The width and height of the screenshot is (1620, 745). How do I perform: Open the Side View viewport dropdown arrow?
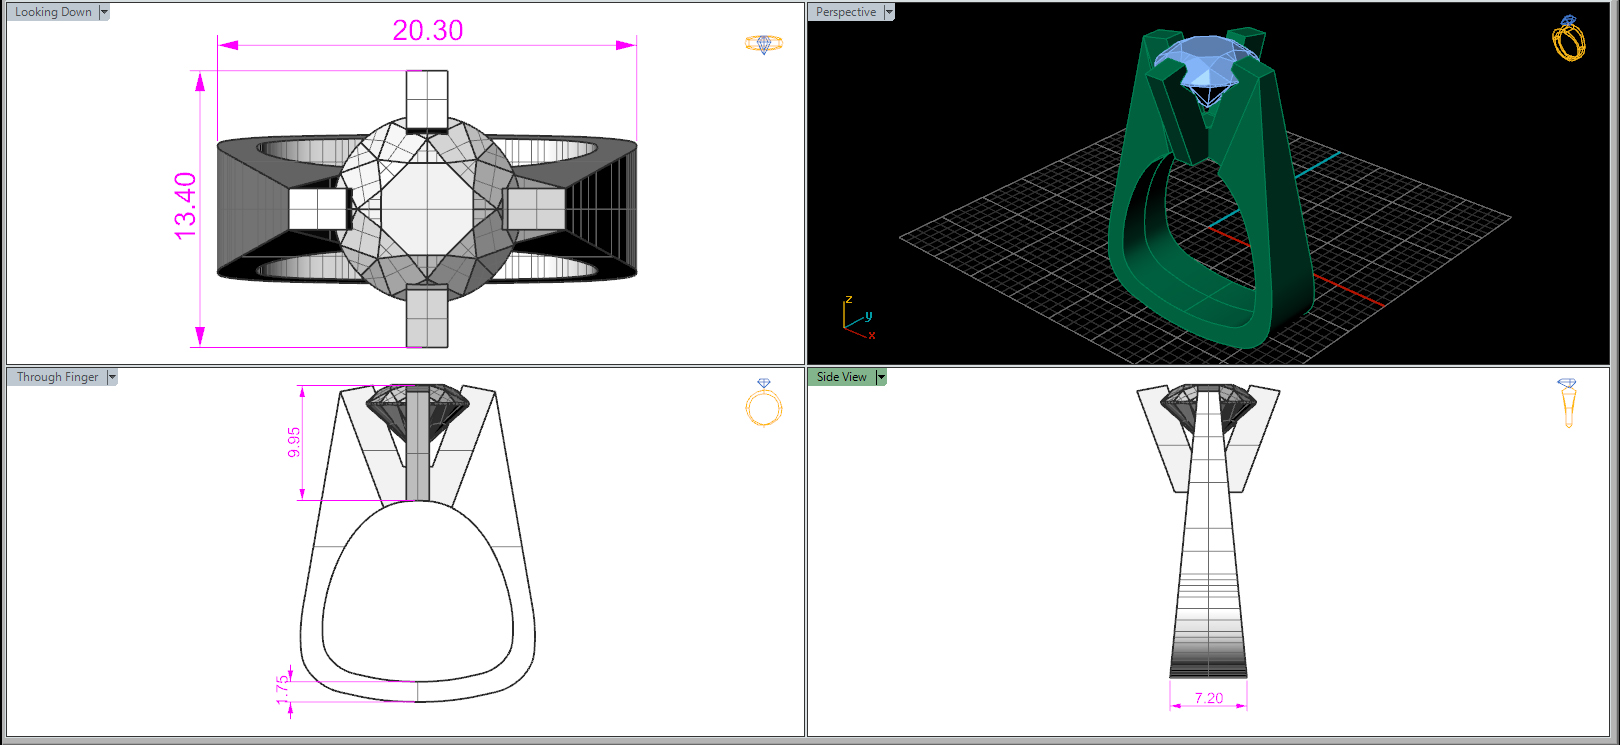pyautogui.click(x=881, y=377)
